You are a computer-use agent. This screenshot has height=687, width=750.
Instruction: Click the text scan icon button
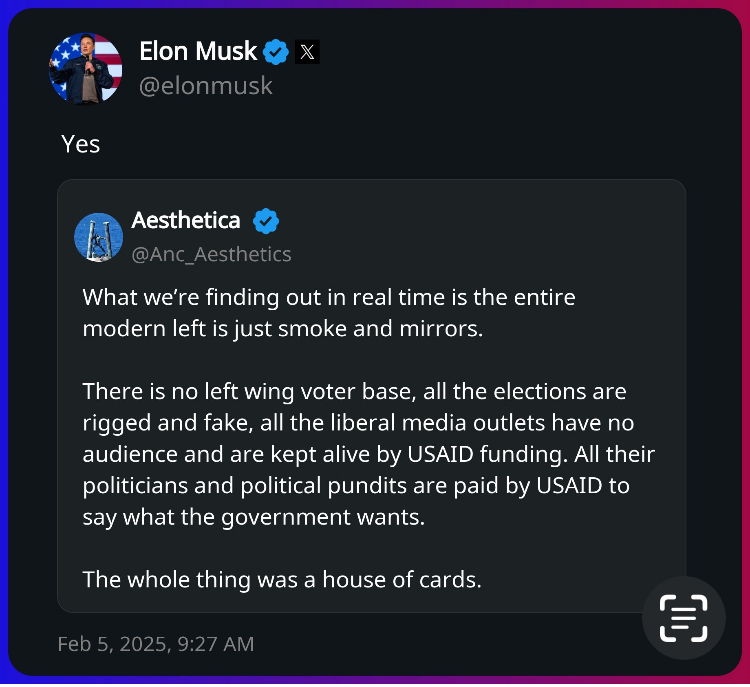(683, 618)
